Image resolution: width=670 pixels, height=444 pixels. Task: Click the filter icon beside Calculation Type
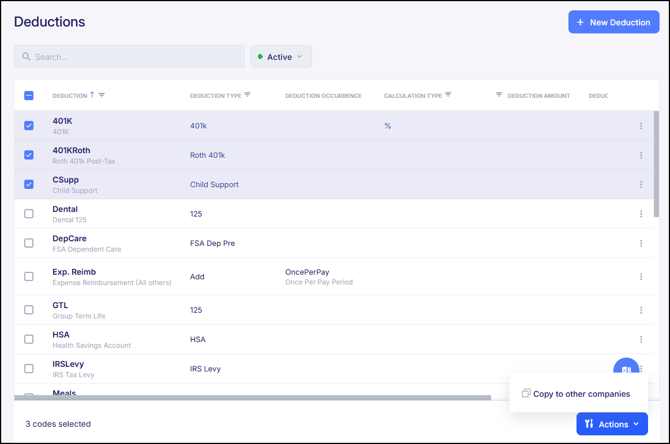pyautogui.click(x=448, y=95)
